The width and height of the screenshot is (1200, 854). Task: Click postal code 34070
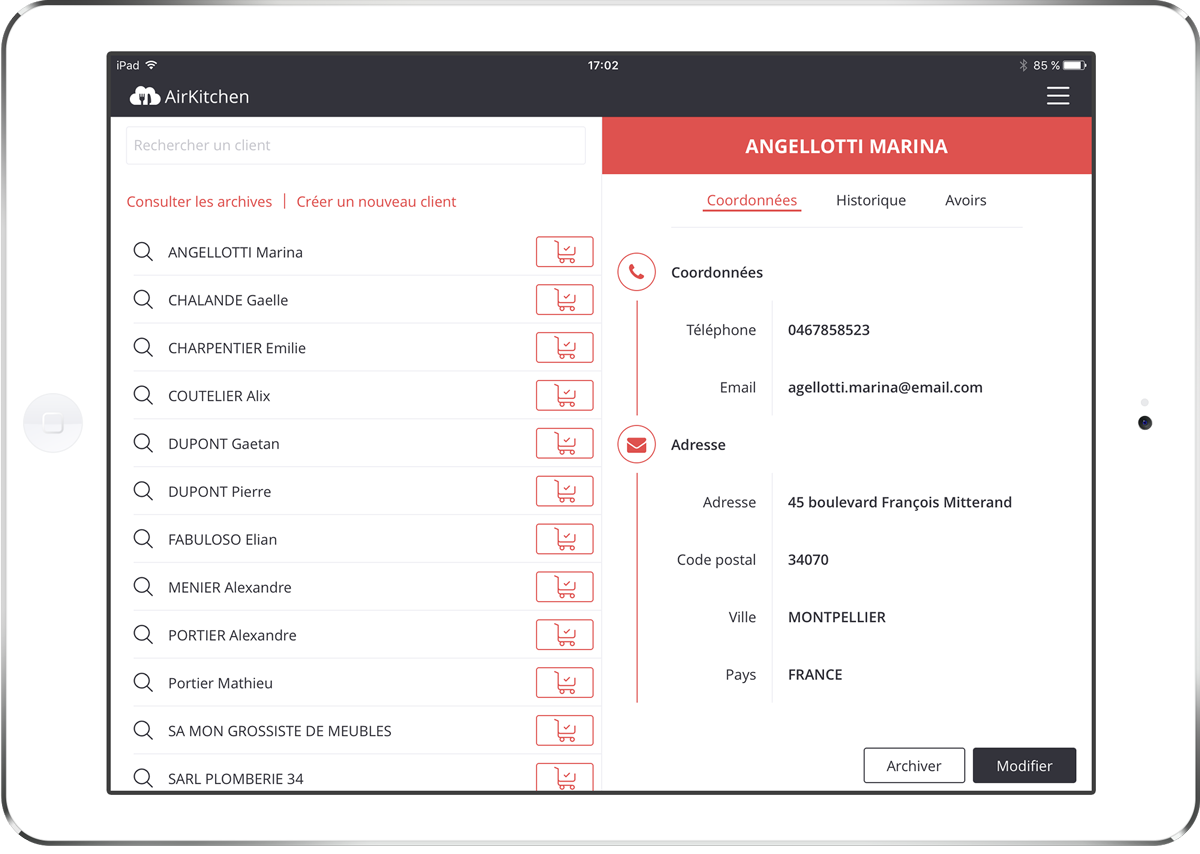pos(808,560)
